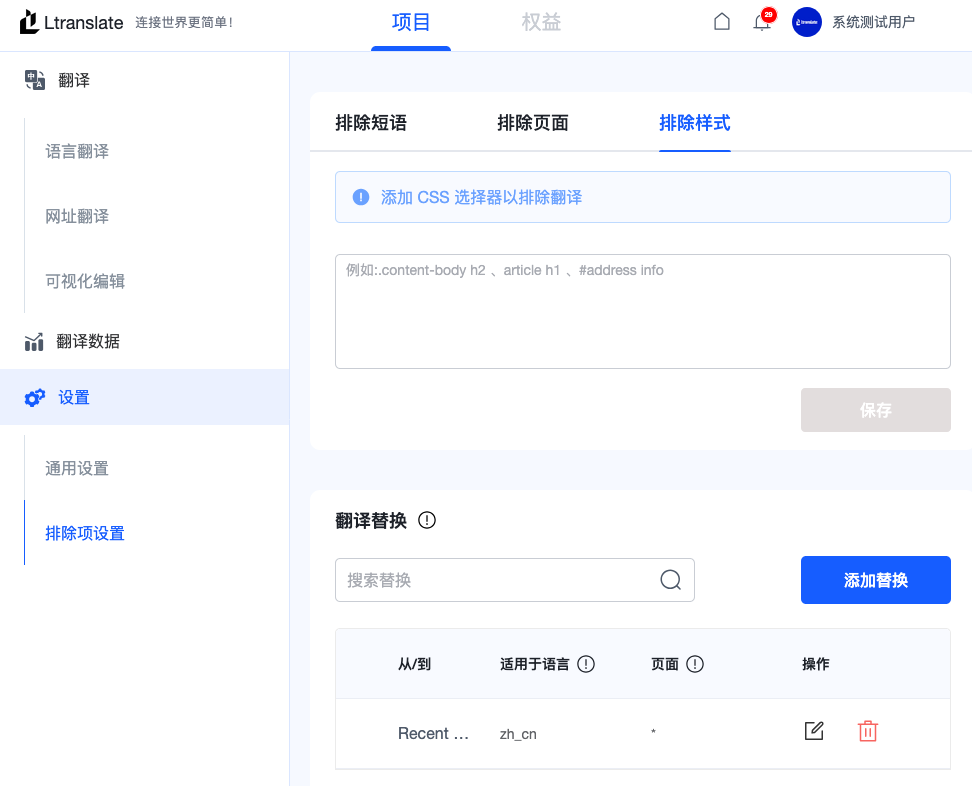The image size is (972, 786).
Task: Click the home icon in header
Action: [x=722, y=22]
